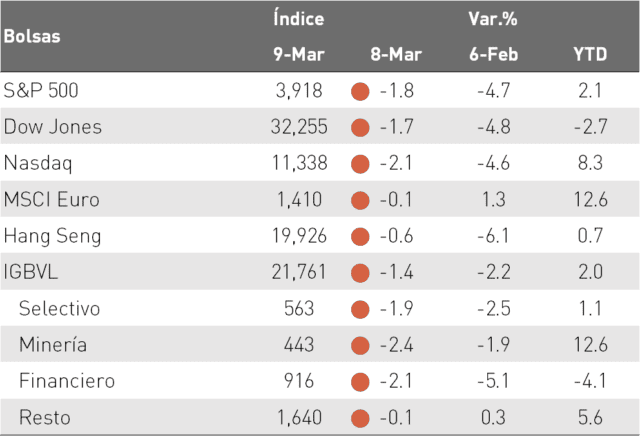
Task: Click the red dot in Minería row
Action: 360,346
